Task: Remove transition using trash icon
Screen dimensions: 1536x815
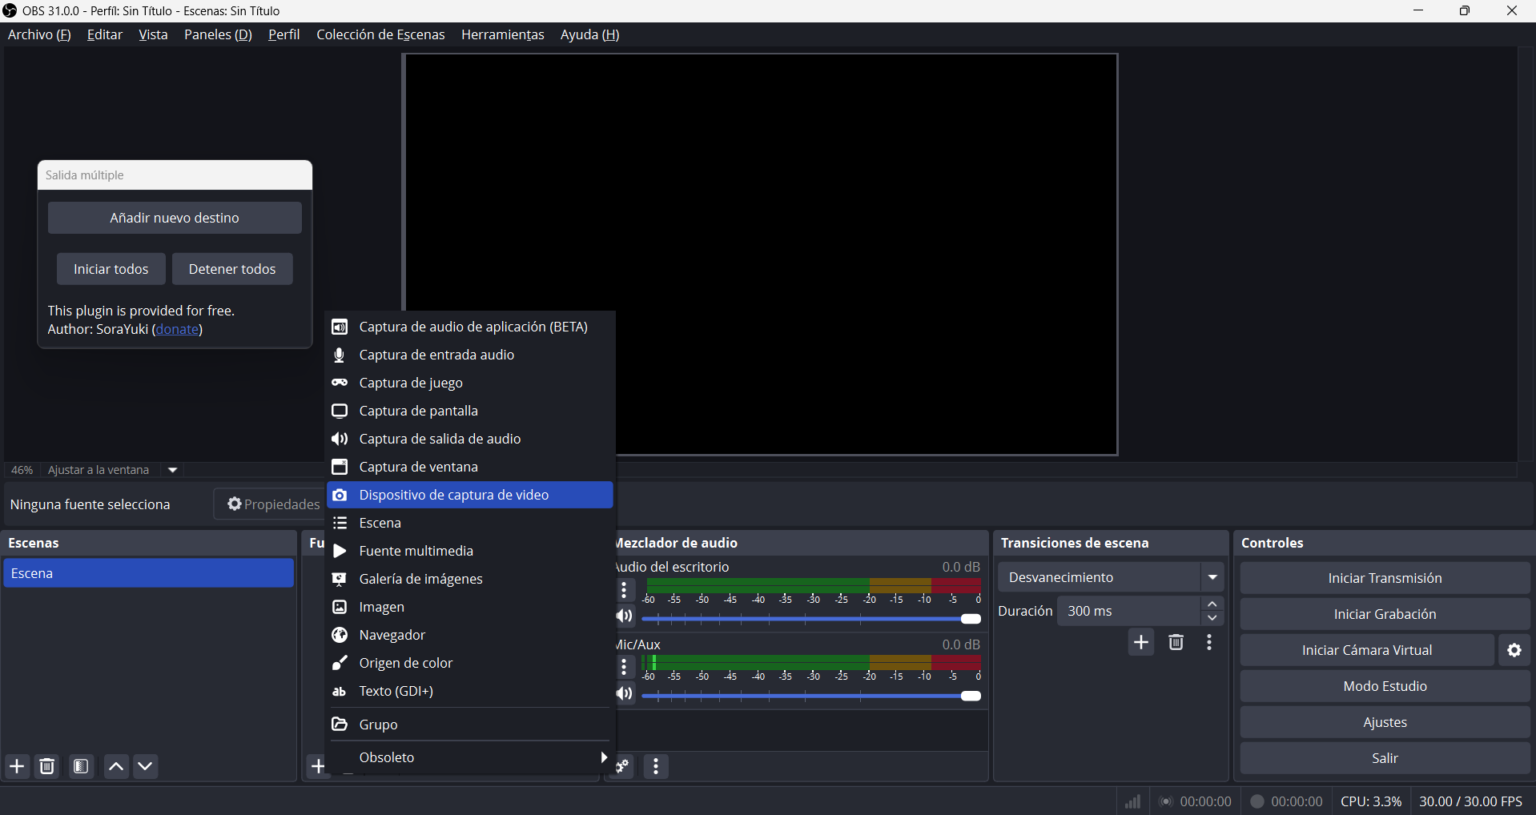Action: pyautogui.click(x=1176, y=642)
